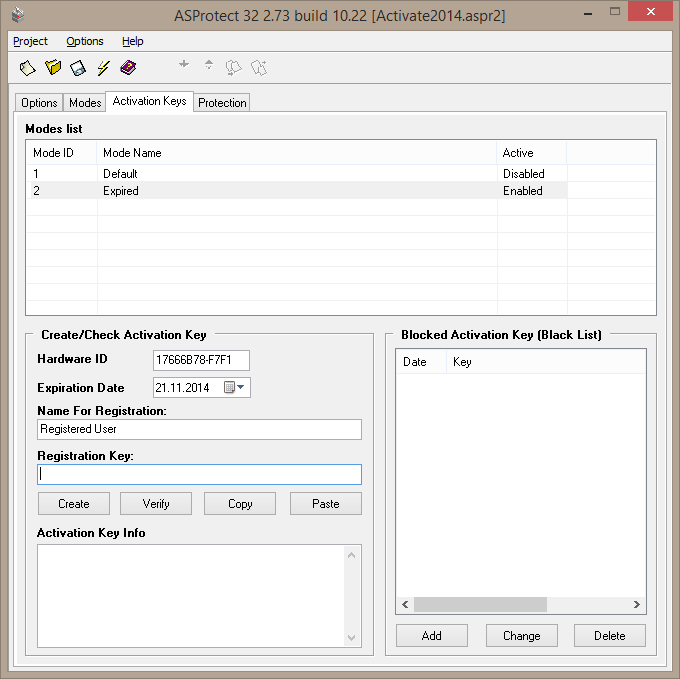Click the Create button
This screenshot has height=679, width=680.
tap(74, 503)
